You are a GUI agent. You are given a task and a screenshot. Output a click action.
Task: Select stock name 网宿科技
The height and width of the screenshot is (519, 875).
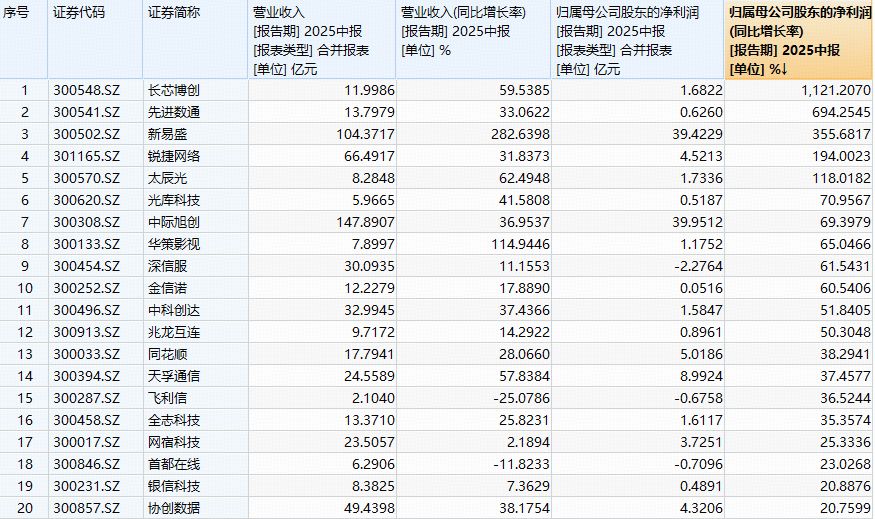pos(174,443)
